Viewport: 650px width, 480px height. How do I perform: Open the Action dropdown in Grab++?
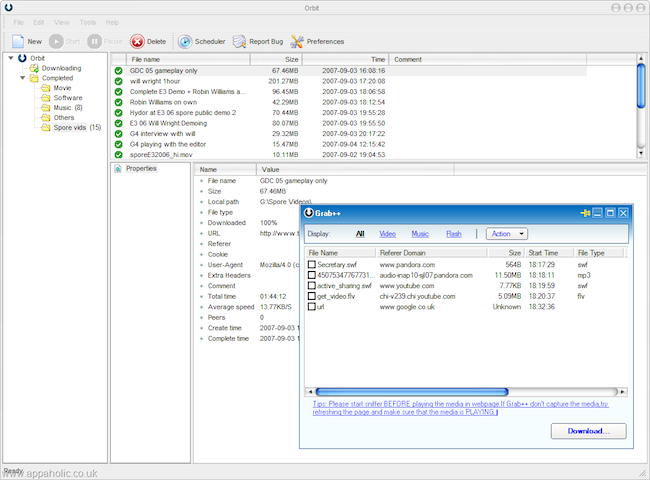[507, 234]
